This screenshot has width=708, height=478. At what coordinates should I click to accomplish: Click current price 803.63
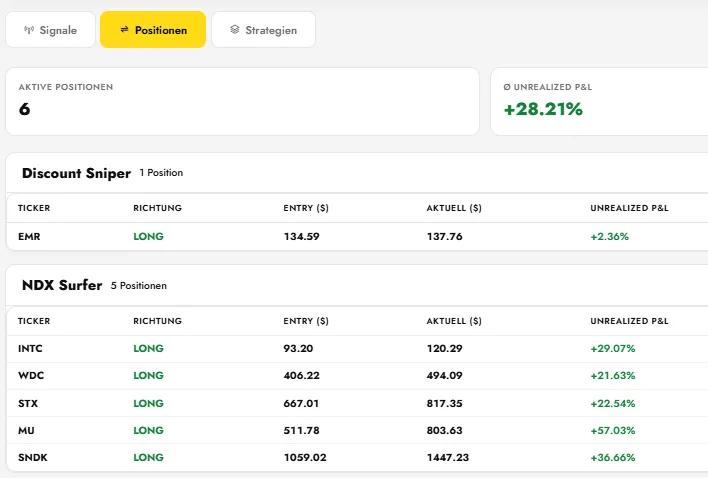(x=445, y=431)
